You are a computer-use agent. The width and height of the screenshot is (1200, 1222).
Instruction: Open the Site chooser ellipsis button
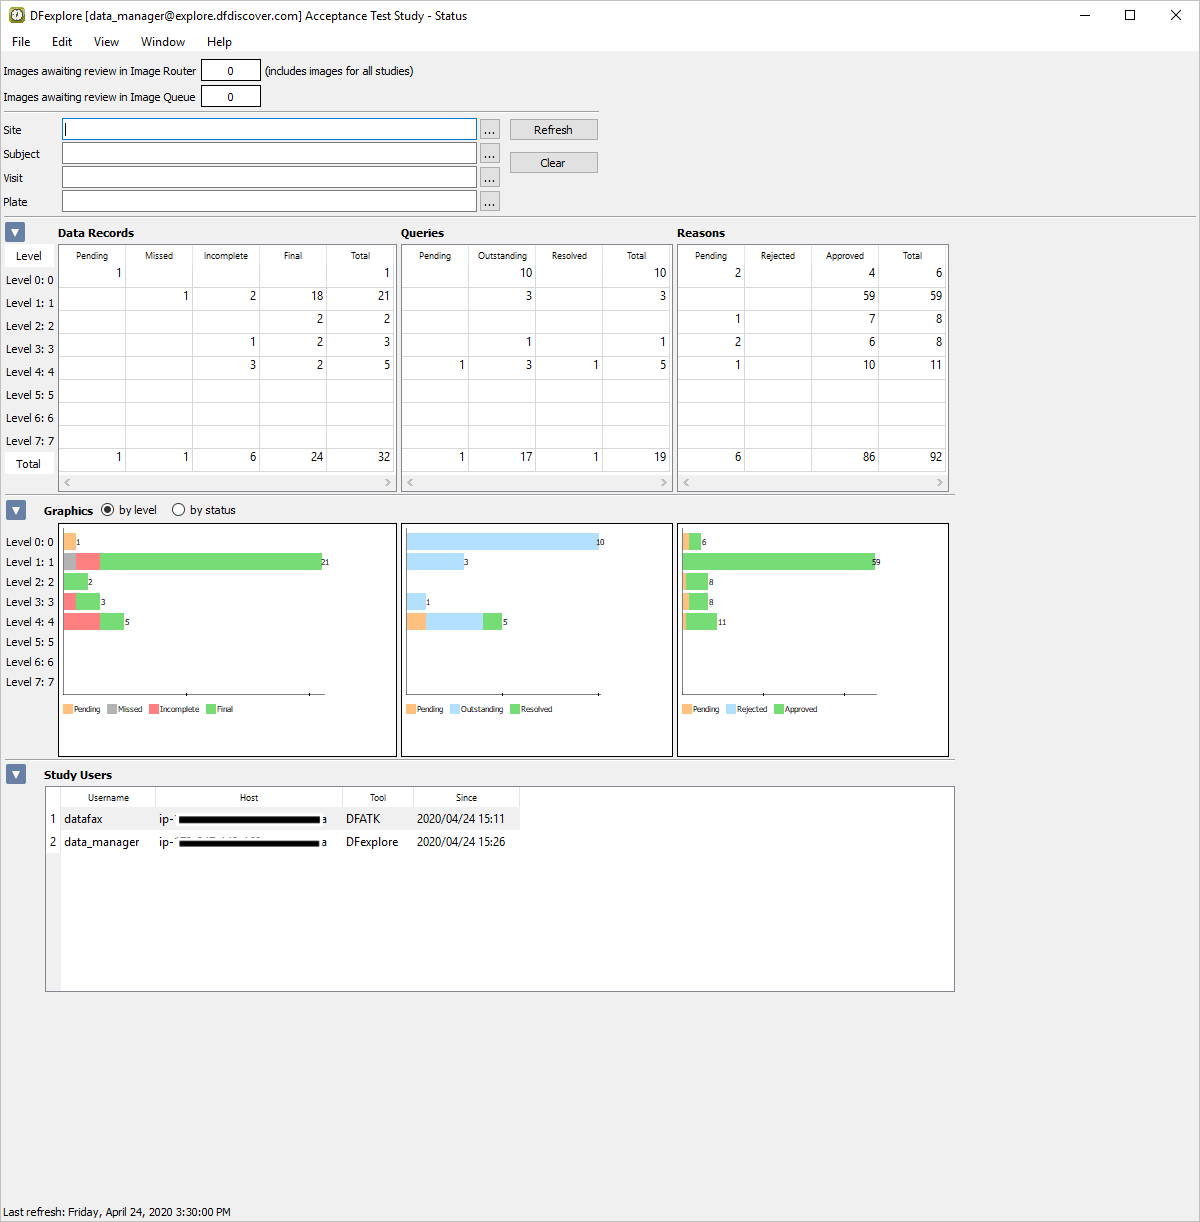[x=489, y=130]
